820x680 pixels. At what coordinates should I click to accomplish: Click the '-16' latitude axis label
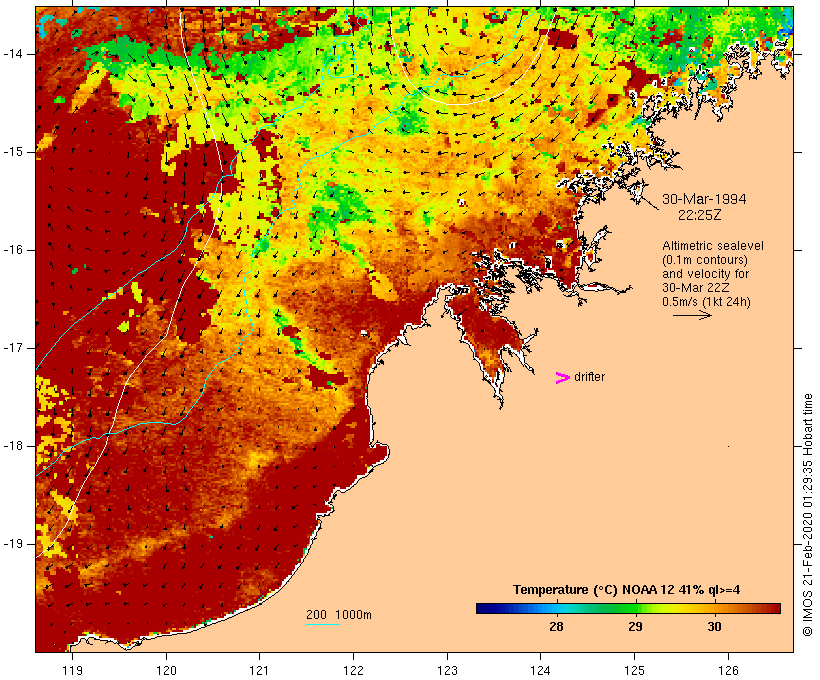point(12,250)
